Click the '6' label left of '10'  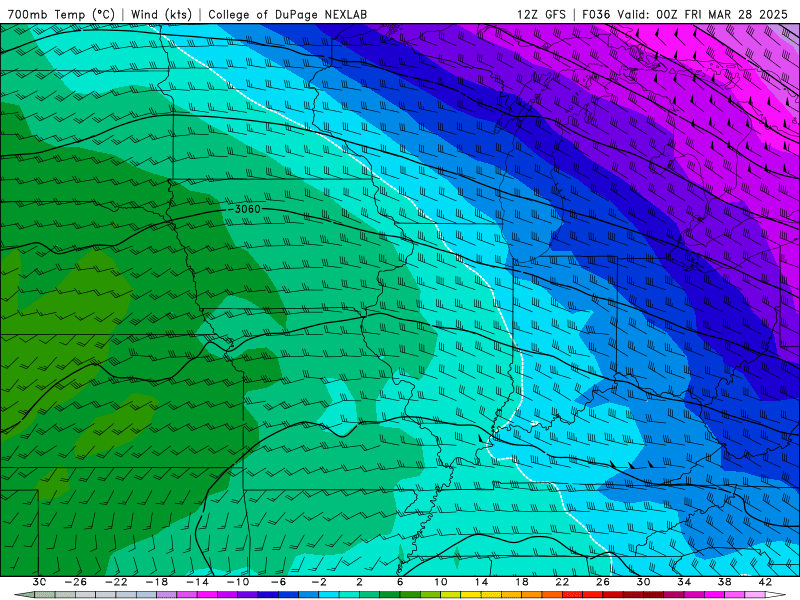tap(400, 582)
